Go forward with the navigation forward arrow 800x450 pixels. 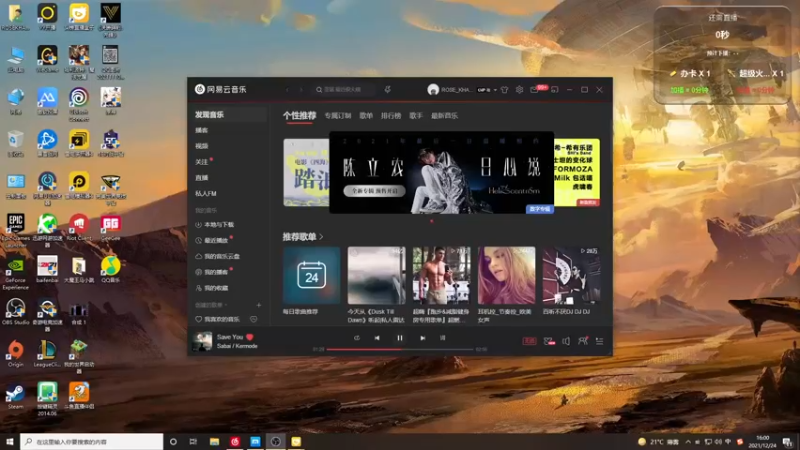pos(301,89)
